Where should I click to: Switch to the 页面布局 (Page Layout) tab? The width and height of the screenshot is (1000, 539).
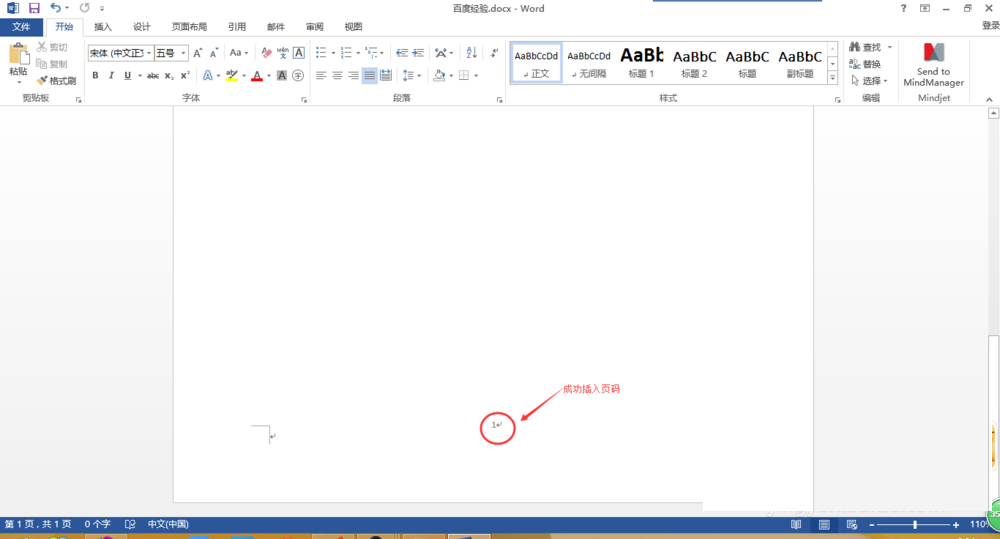pyautogui.click(x=189, y=27)
